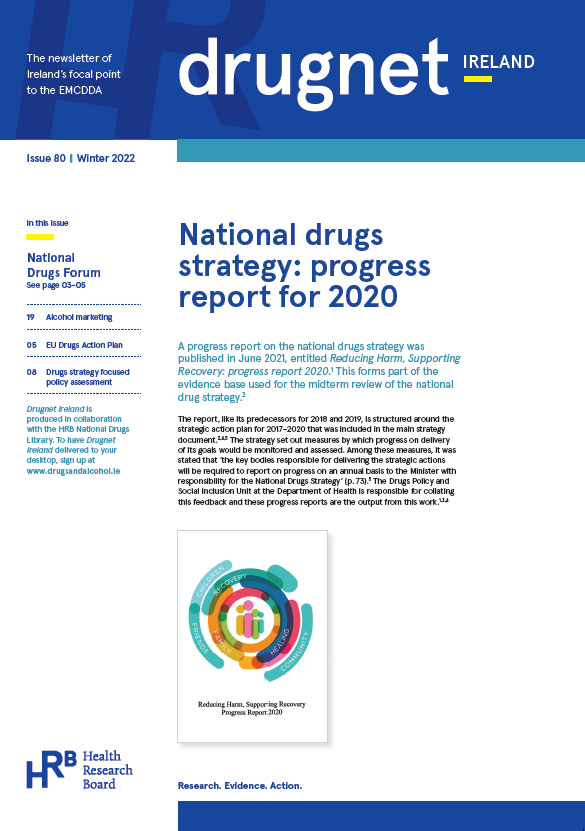Click the circular people logo on report cover
This screenshot has width=585, height=831.
point(250,619)
